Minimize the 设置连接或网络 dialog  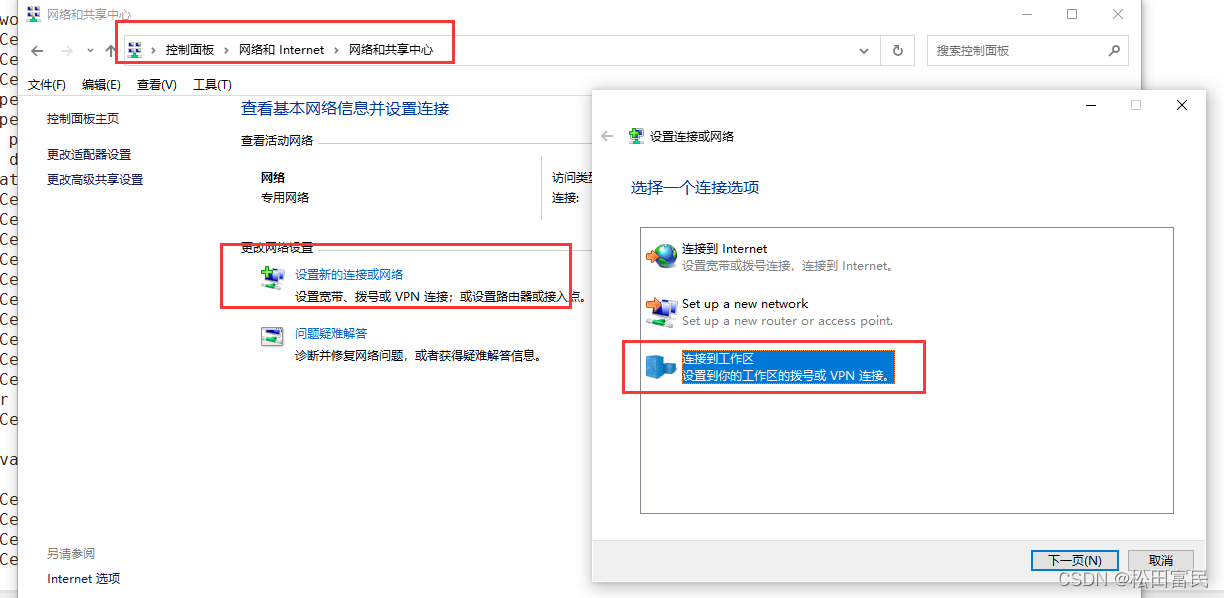coord(1090,105)
